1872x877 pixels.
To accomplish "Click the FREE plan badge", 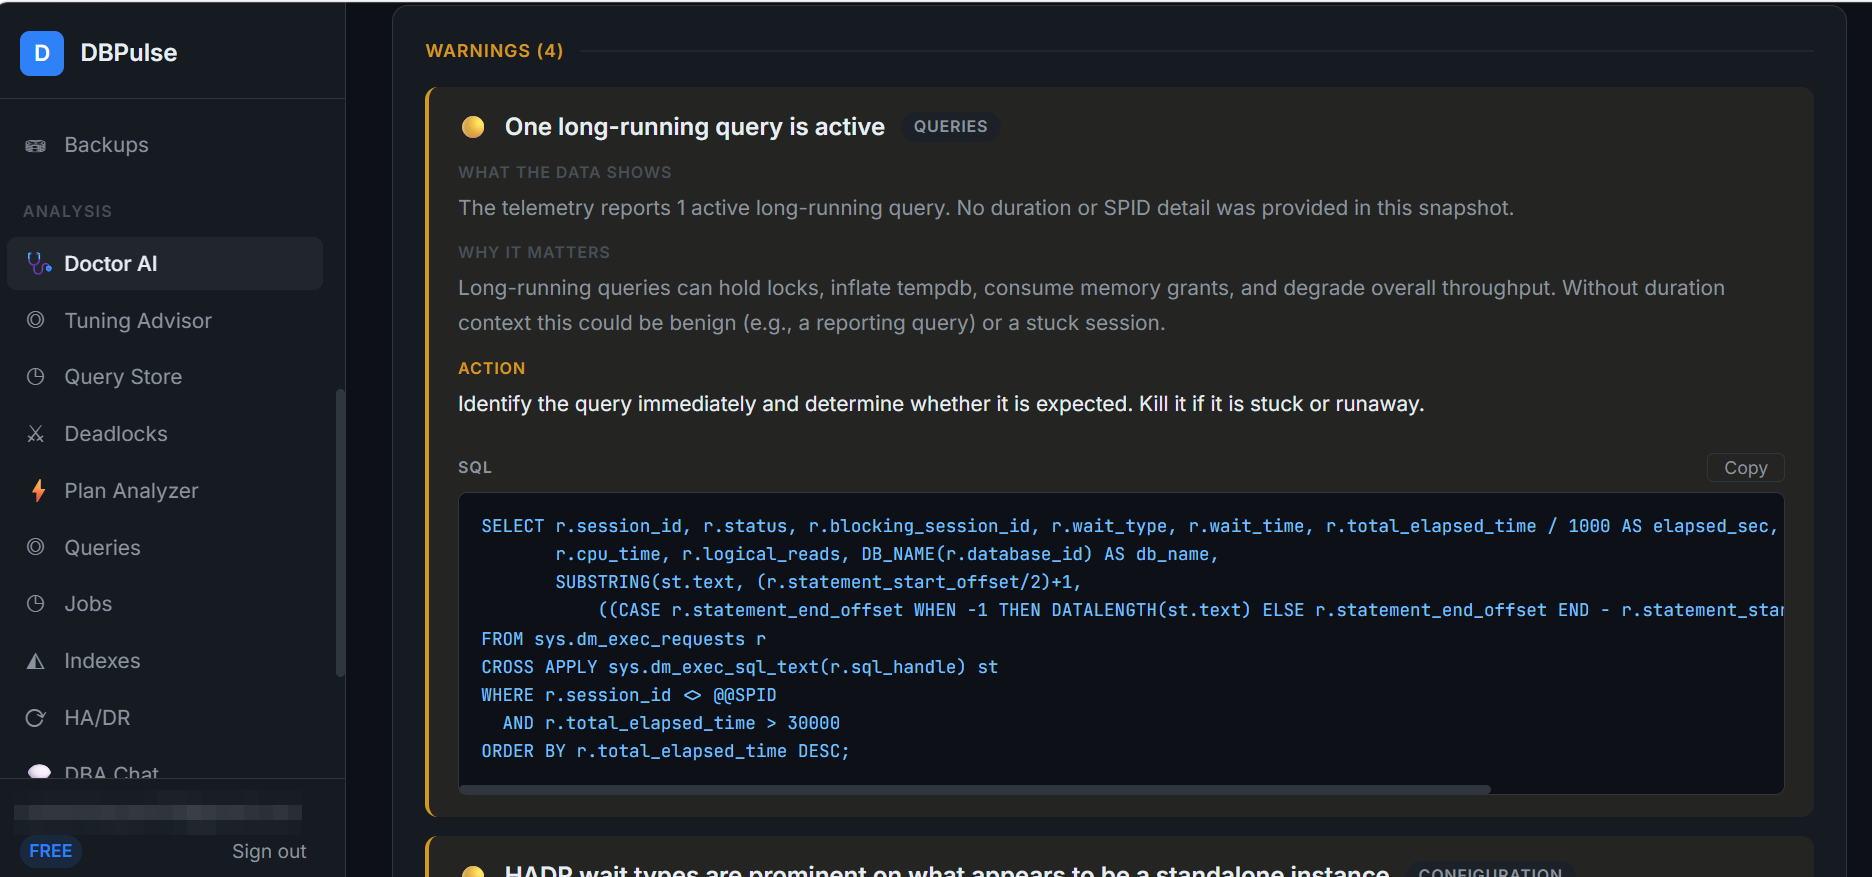I will pyautogui.click(x=51, y=851).
